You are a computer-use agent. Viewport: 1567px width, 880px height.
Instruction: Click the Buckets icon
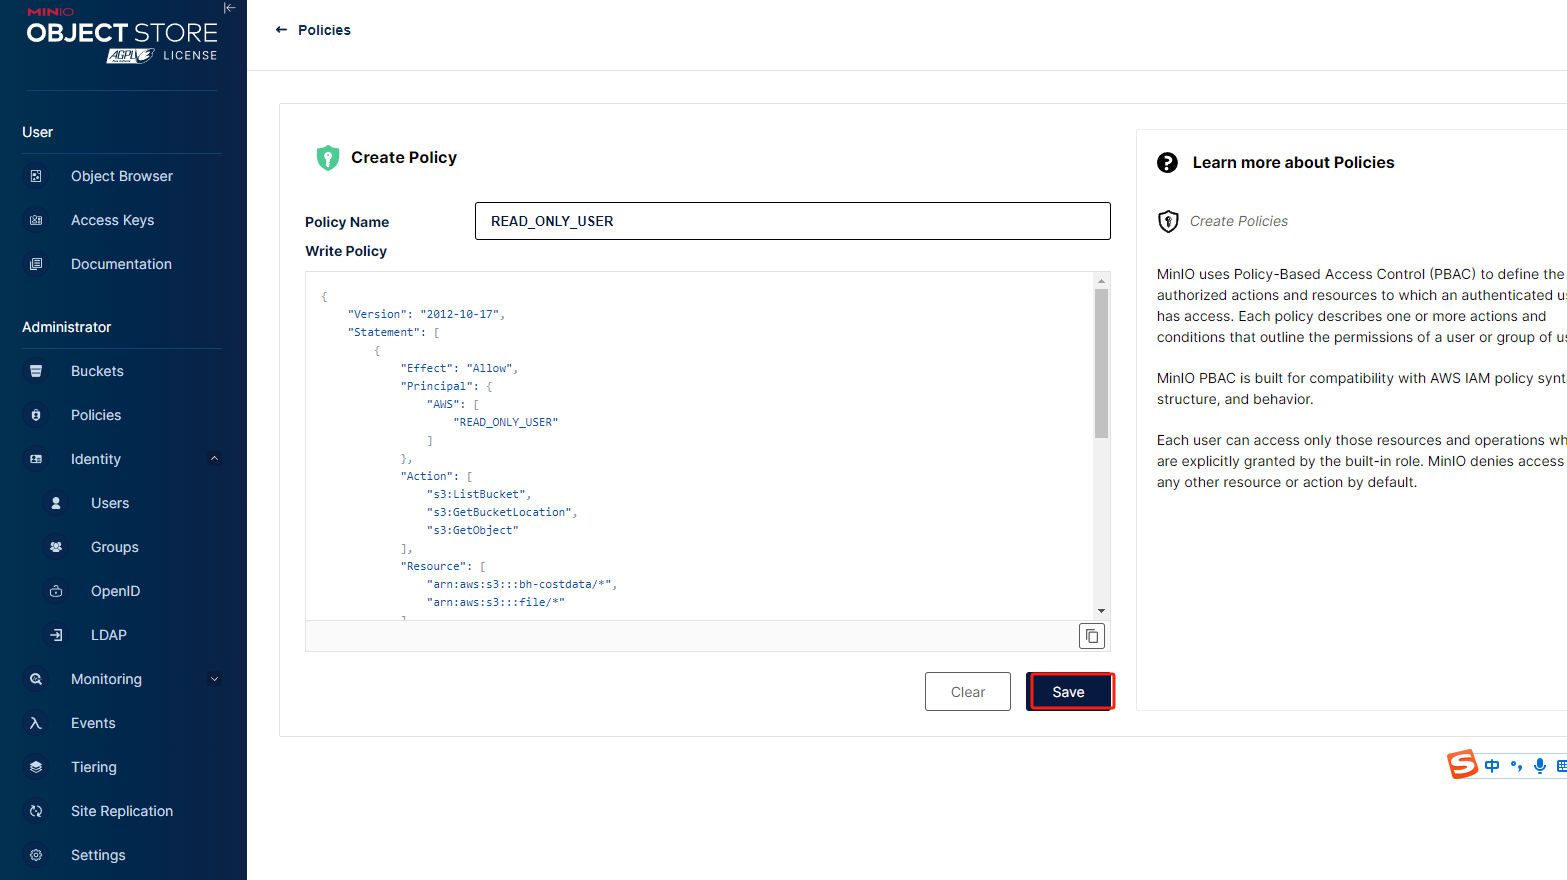(x=36, y=371)
